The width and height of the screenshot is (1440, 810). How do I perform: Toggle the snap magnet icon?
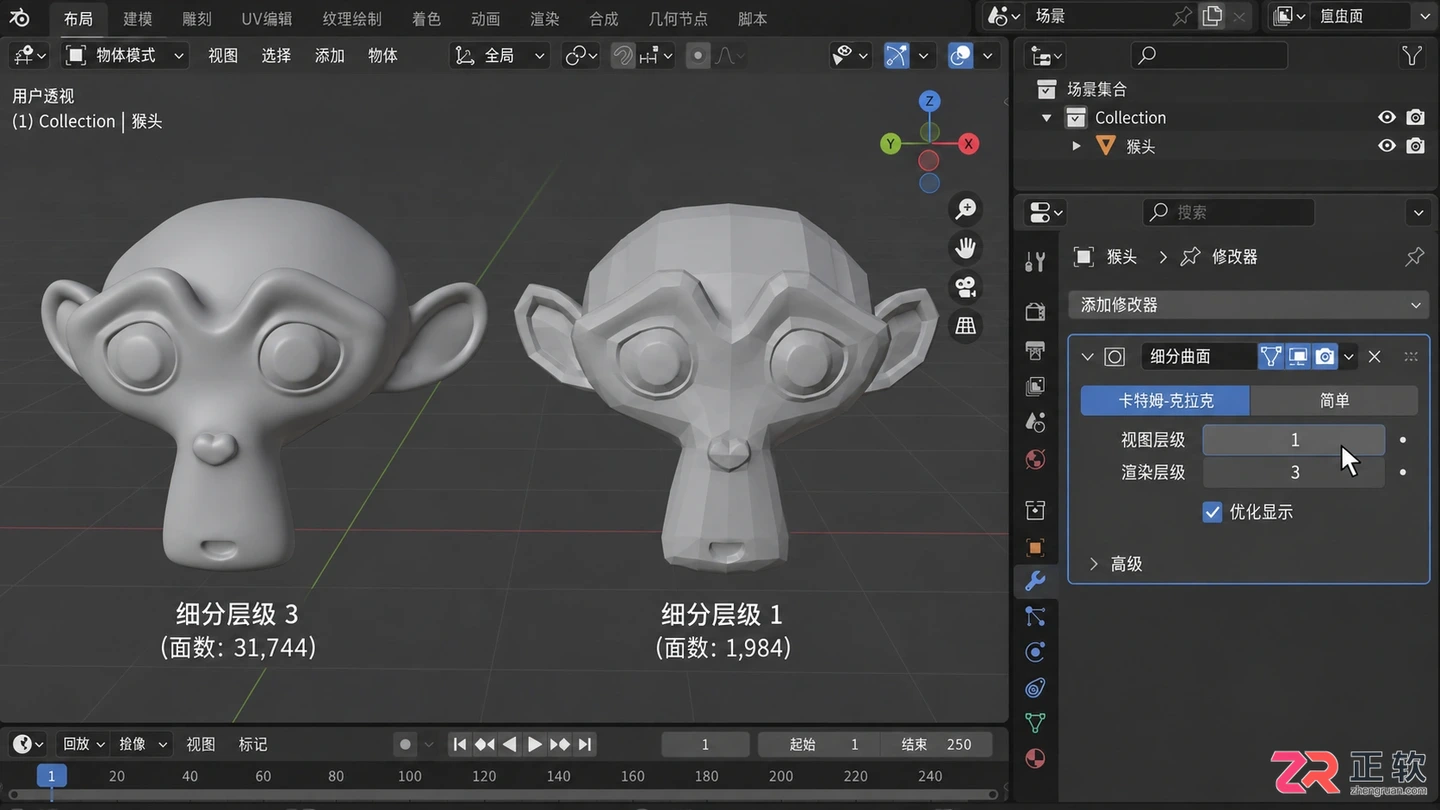pyautogui.click(x=623, y=56)
